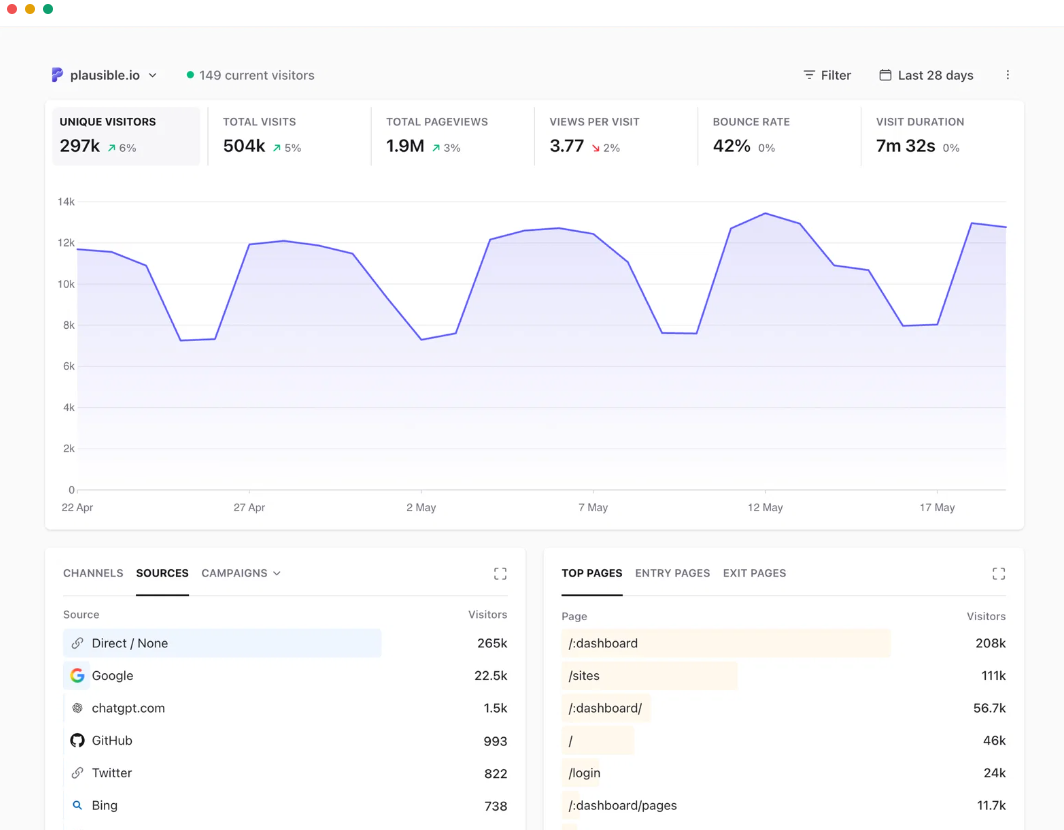Click the 22.5k visitors value for Google
1064x830 pixels.
pos(491,676)
